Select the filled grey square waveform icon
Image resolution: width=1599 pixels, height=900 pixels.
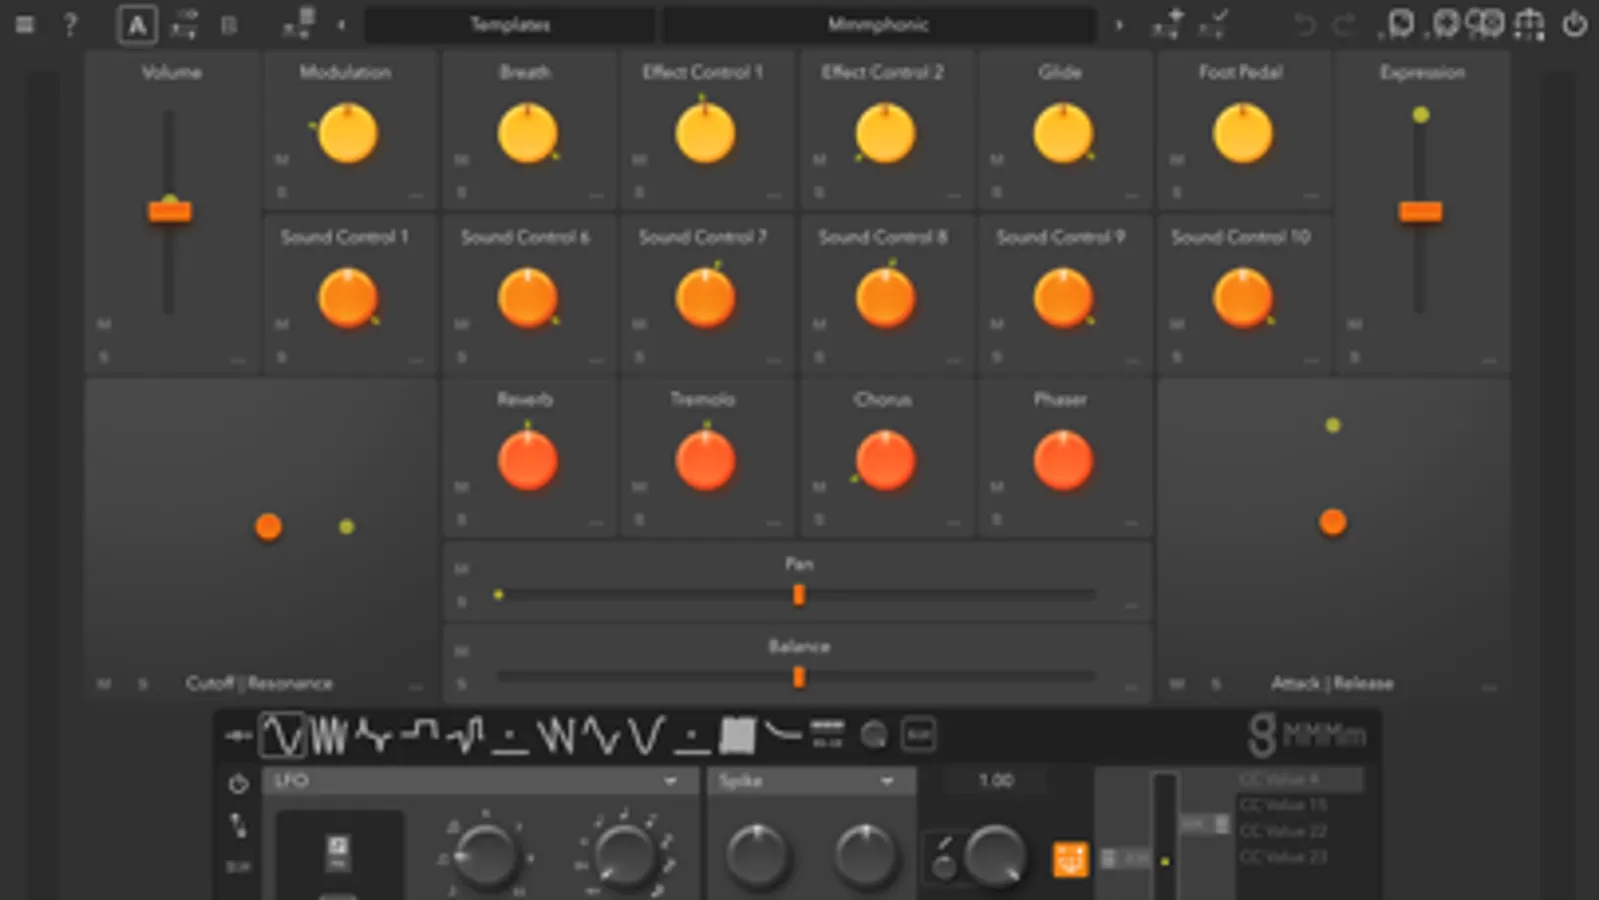coord(737,736)
